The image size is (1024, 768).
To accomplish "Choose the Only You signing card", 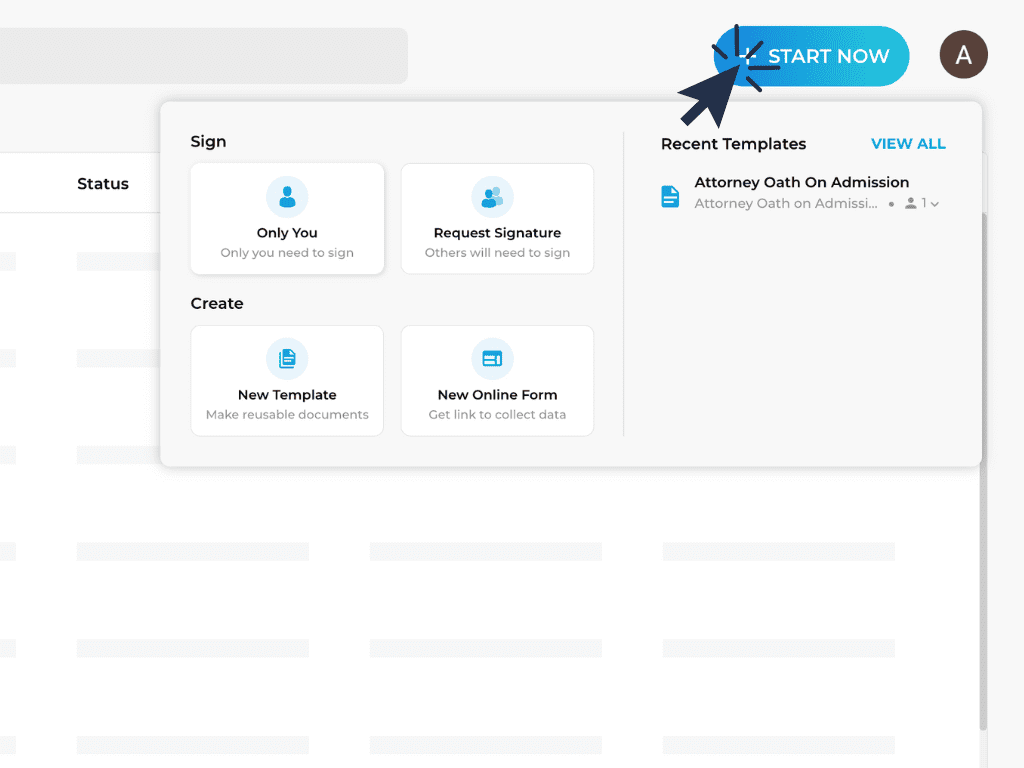I will pyautogui.click(x=287, y=219).
